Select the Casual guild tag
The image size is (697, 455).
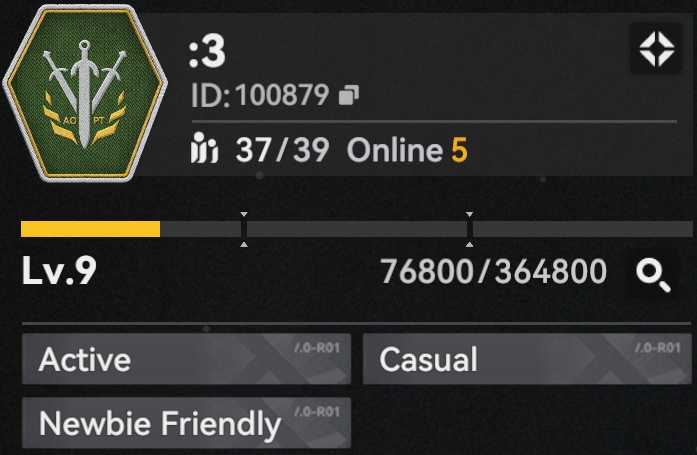527,359
